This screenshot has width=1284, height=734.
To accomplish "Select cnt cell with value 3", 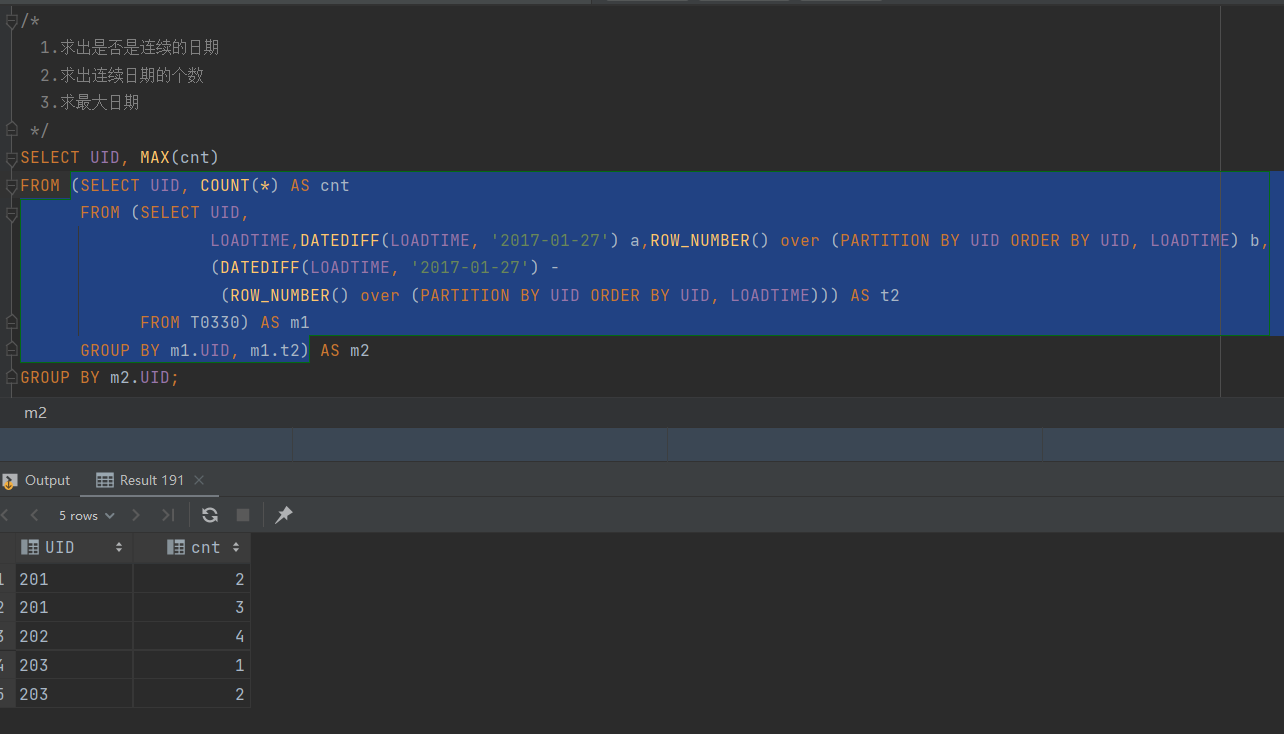I will pyautogui.click(x=191, y=607).
